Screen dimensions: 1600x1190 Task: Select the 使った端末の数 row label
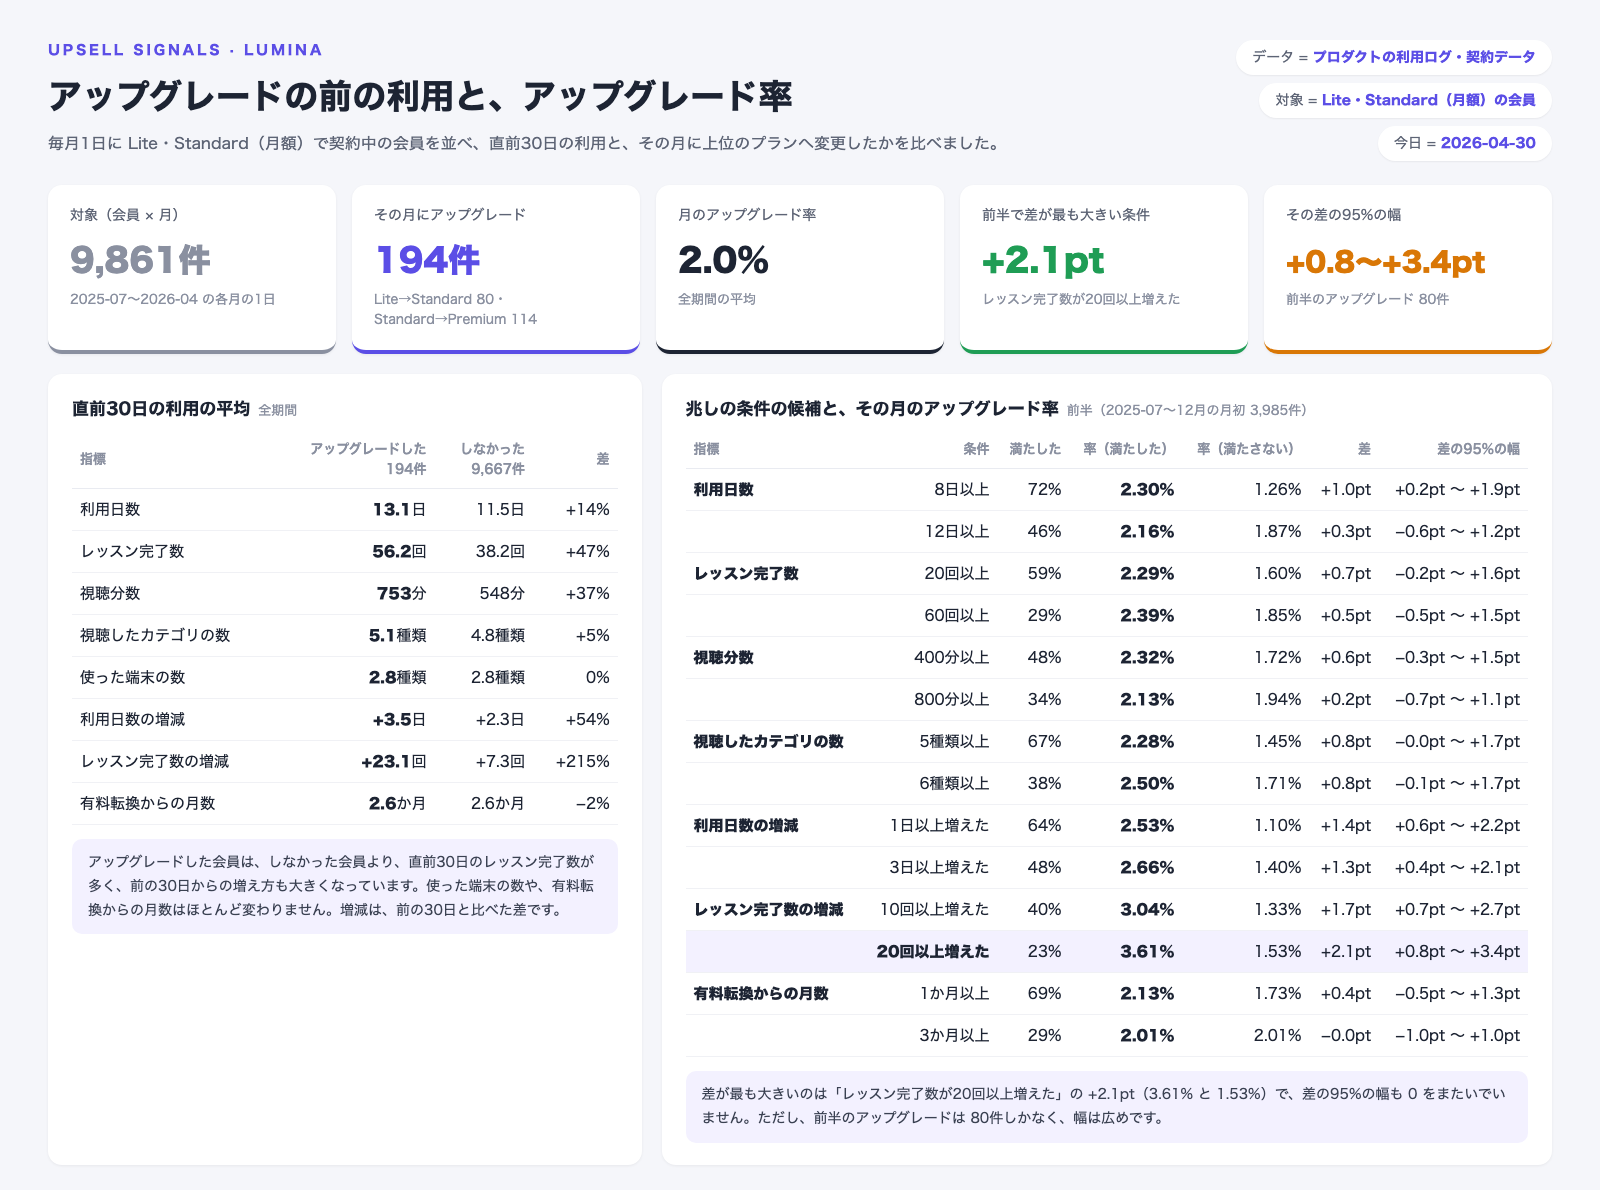click(x=133, y=678)
